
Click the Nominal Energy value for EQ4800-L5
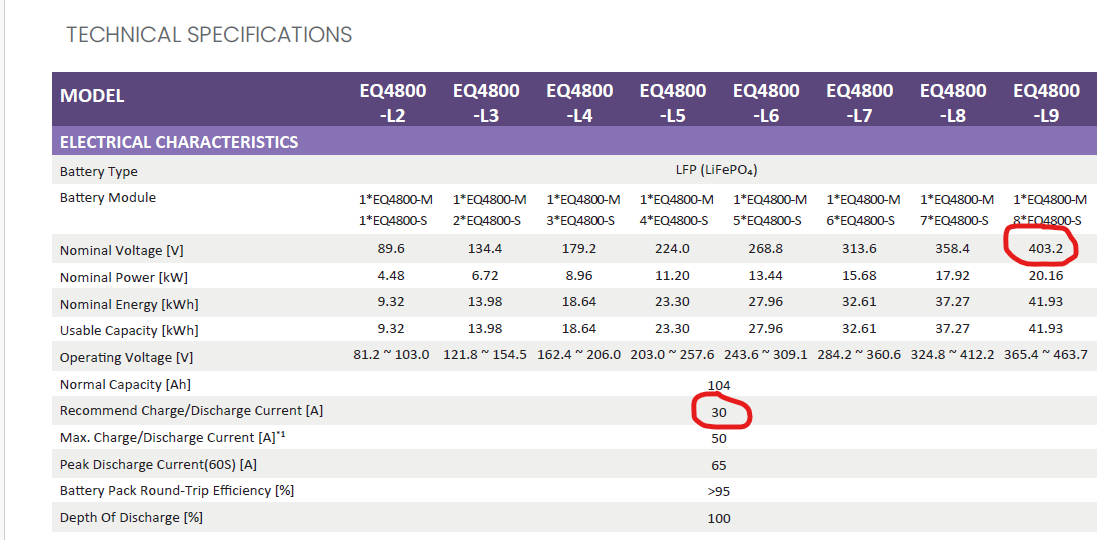pos(672,303)
